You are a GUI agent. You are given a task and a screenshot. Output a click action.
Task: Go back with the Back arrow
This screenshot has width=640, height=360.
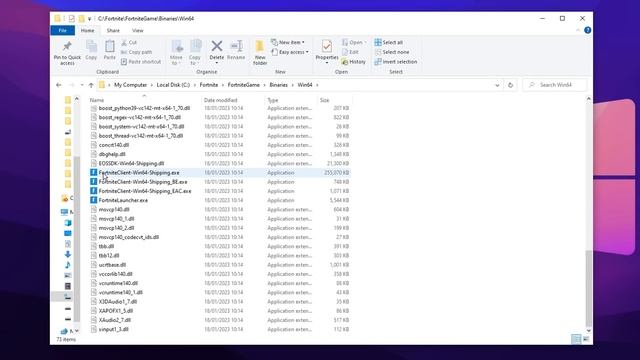(x=59, y=85)
